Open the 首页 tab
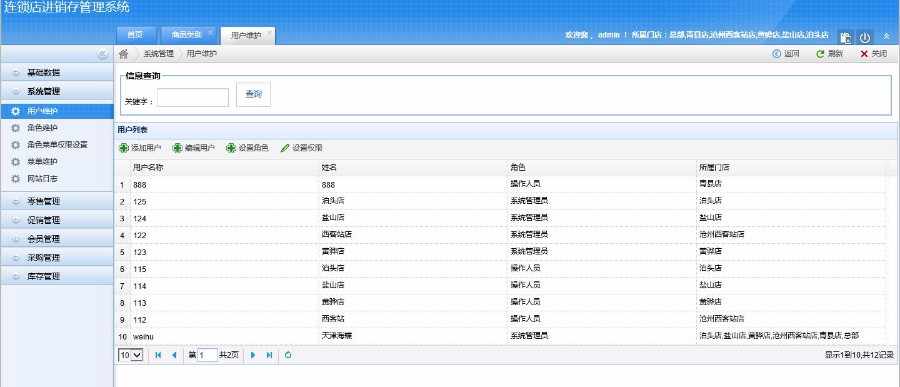Screen dimensions: 900x387 pos(135,35)
